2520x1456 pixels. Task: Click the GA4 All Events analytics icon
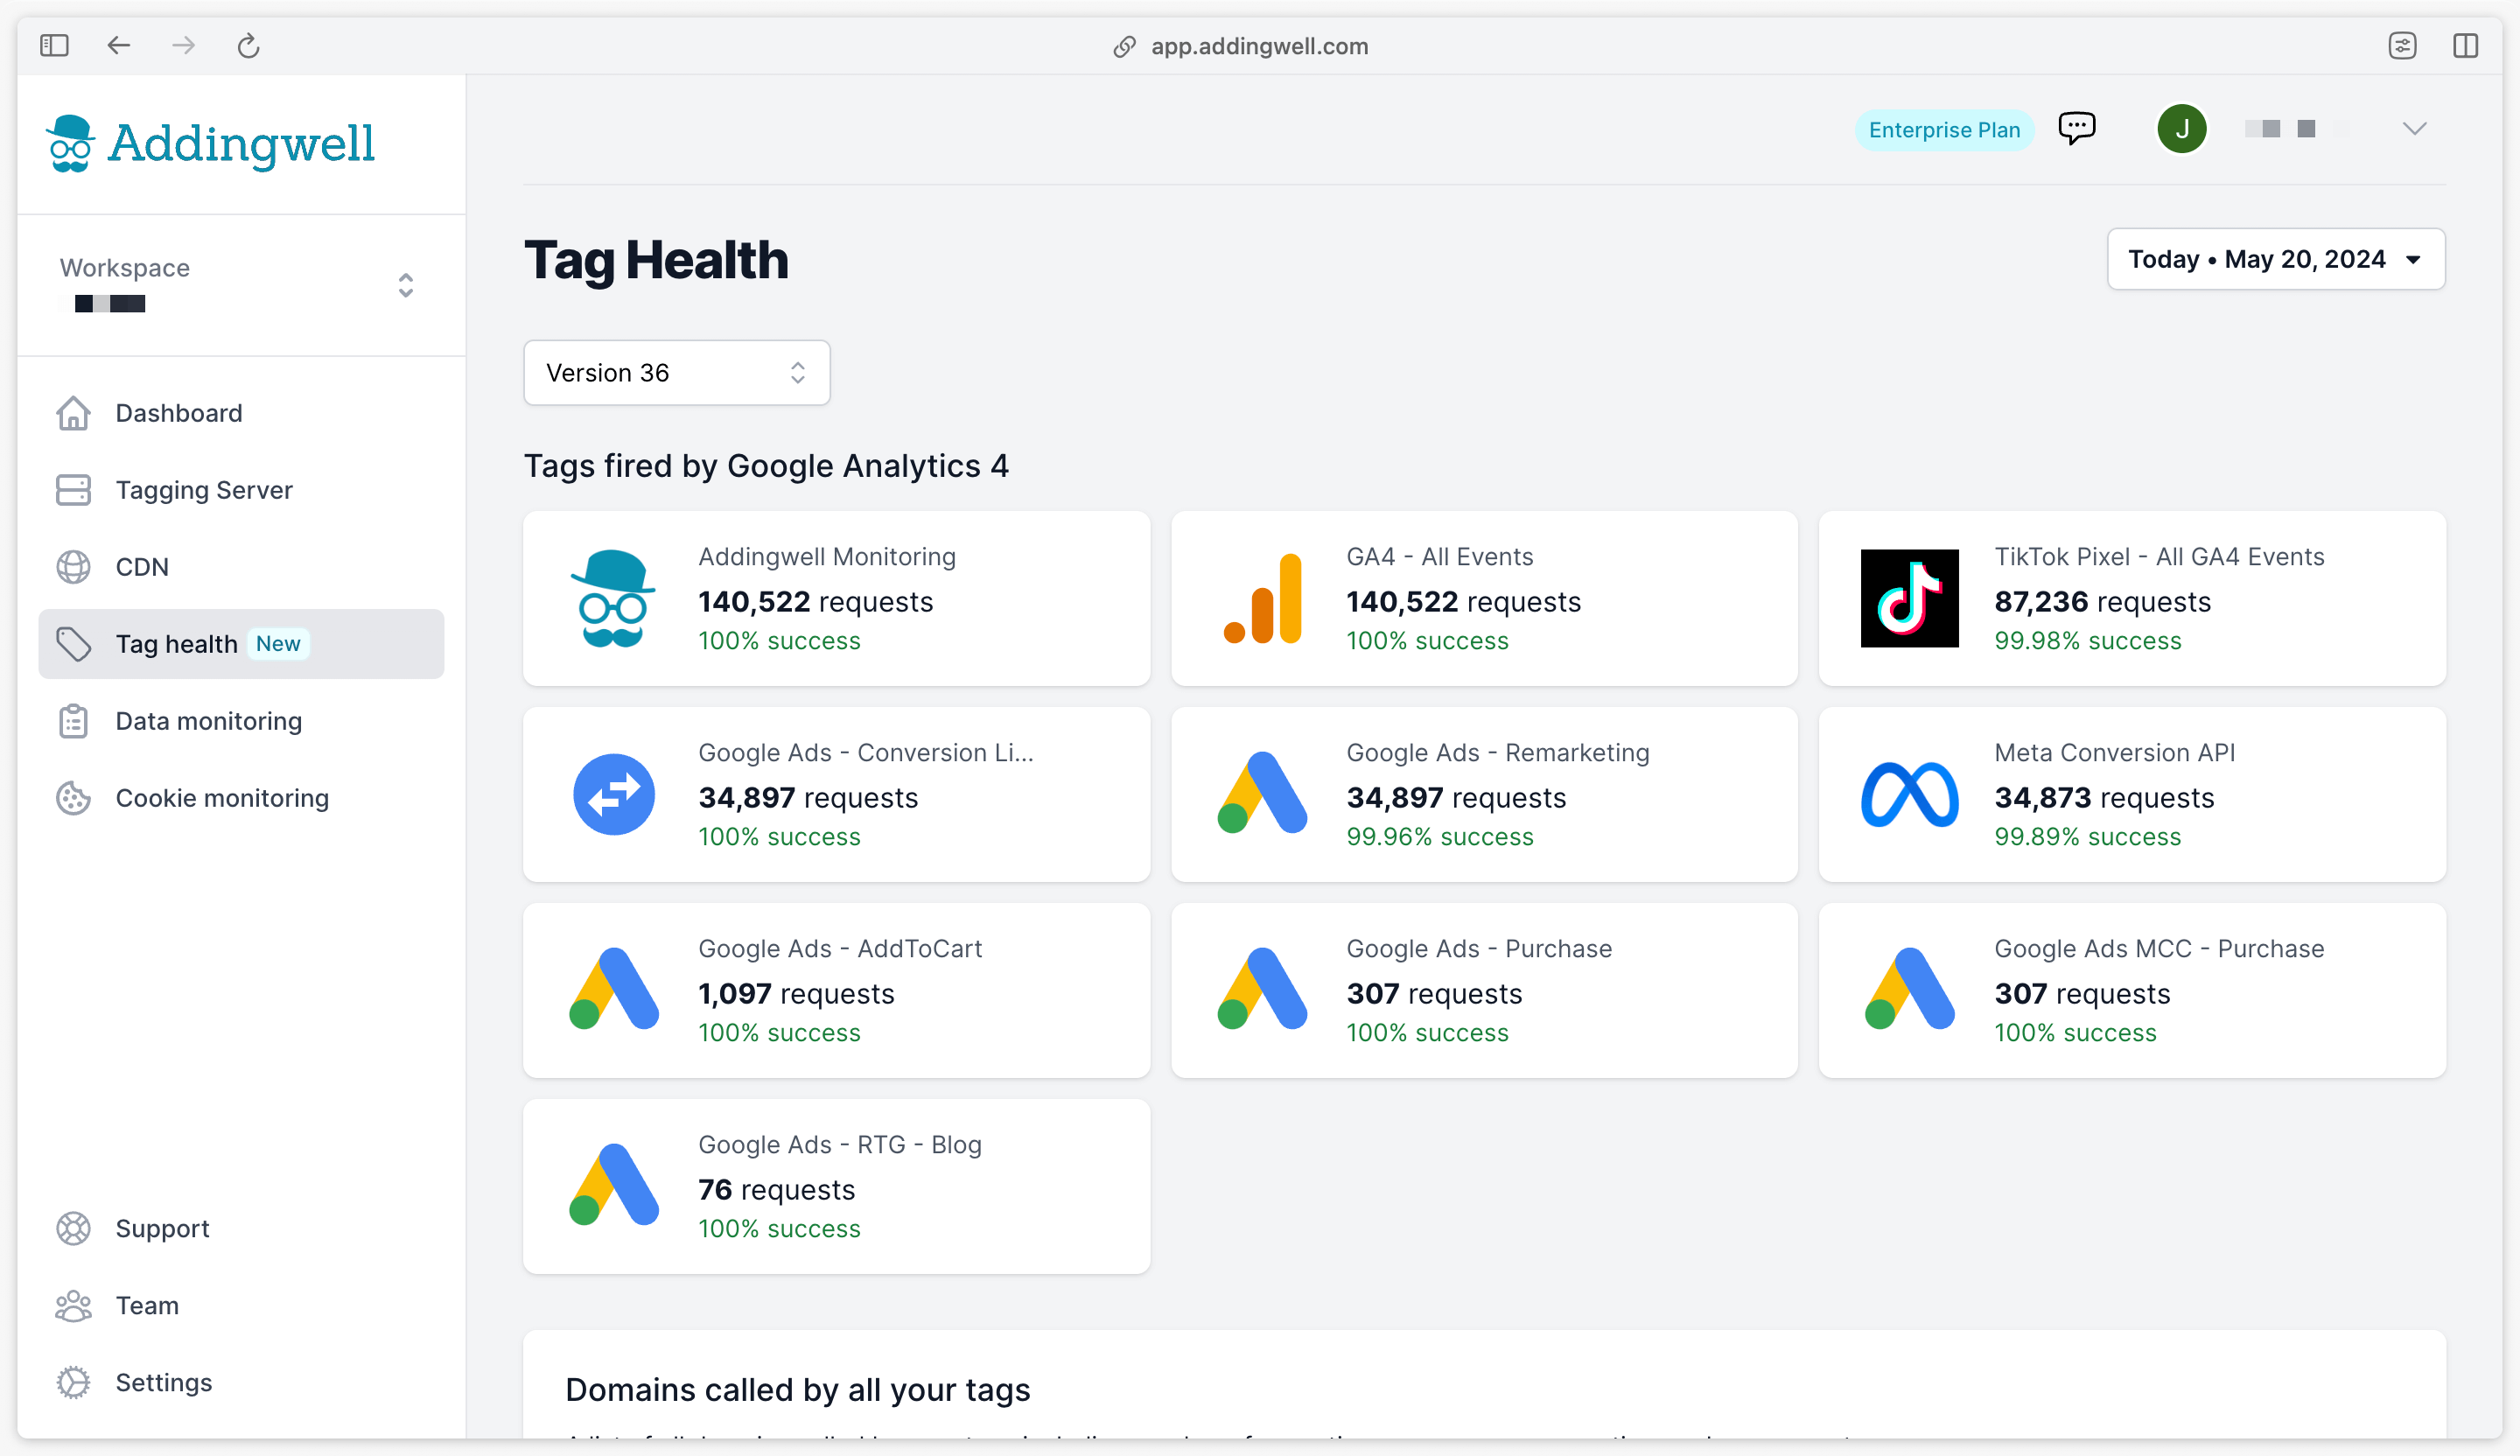1262,598
